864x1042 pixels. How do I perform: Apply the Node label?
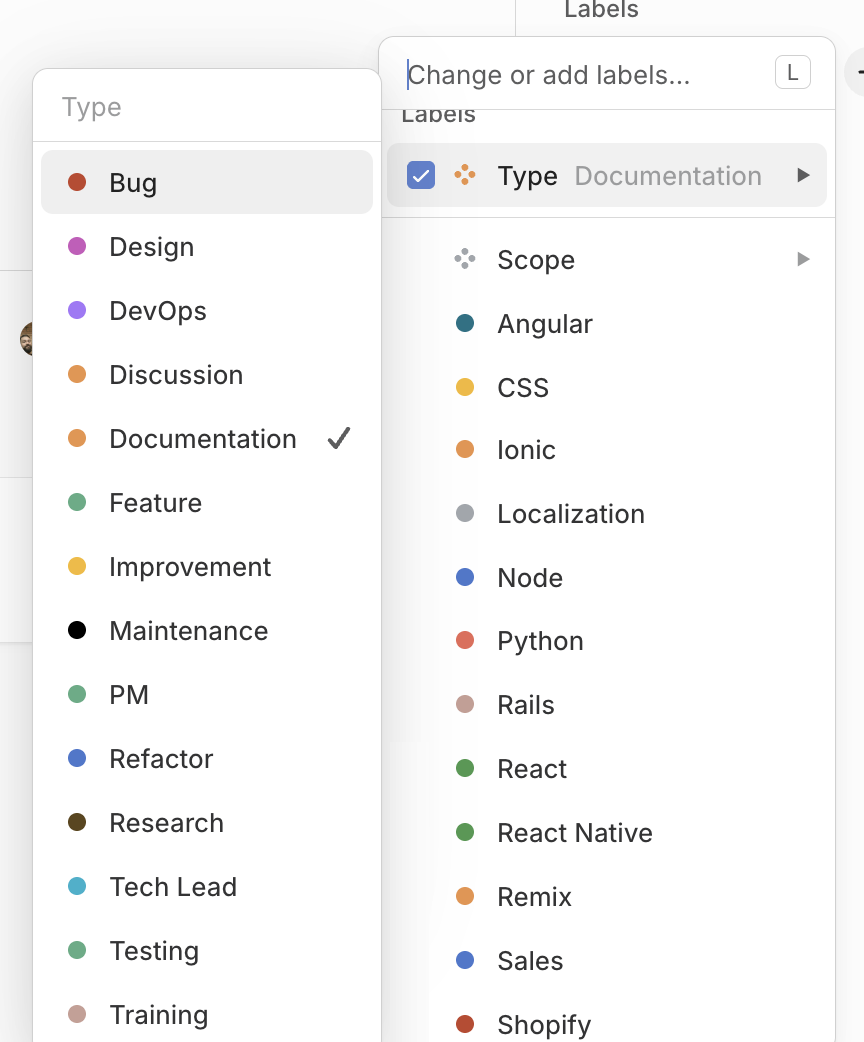607,577
